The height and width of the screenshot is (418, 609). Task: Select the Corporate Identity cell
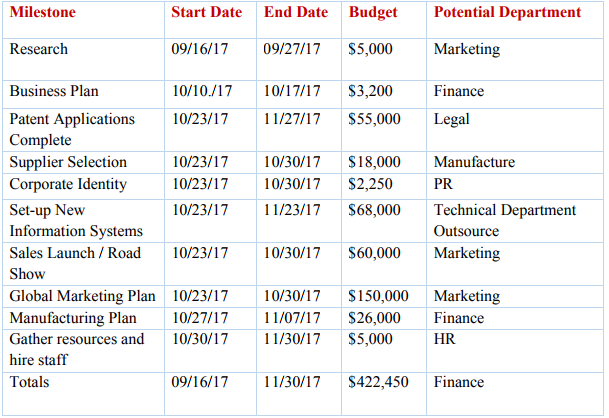(x=68, y=184)
